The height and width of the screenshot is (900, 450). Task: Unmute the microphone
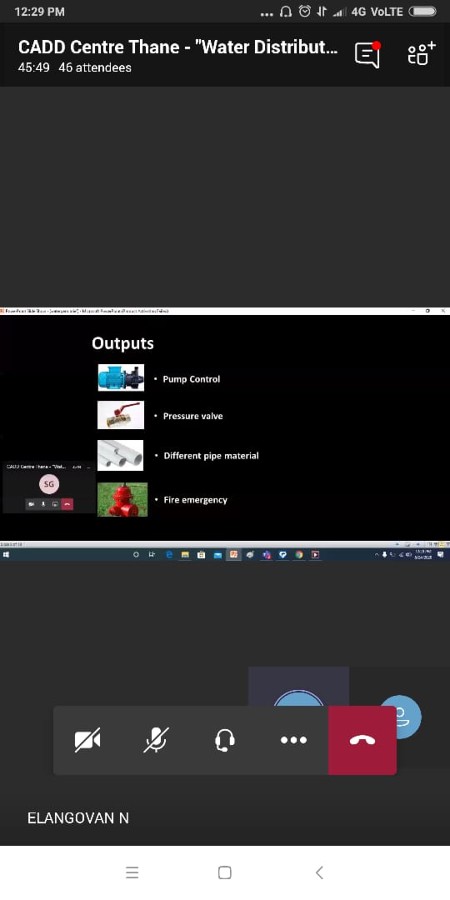156,740
